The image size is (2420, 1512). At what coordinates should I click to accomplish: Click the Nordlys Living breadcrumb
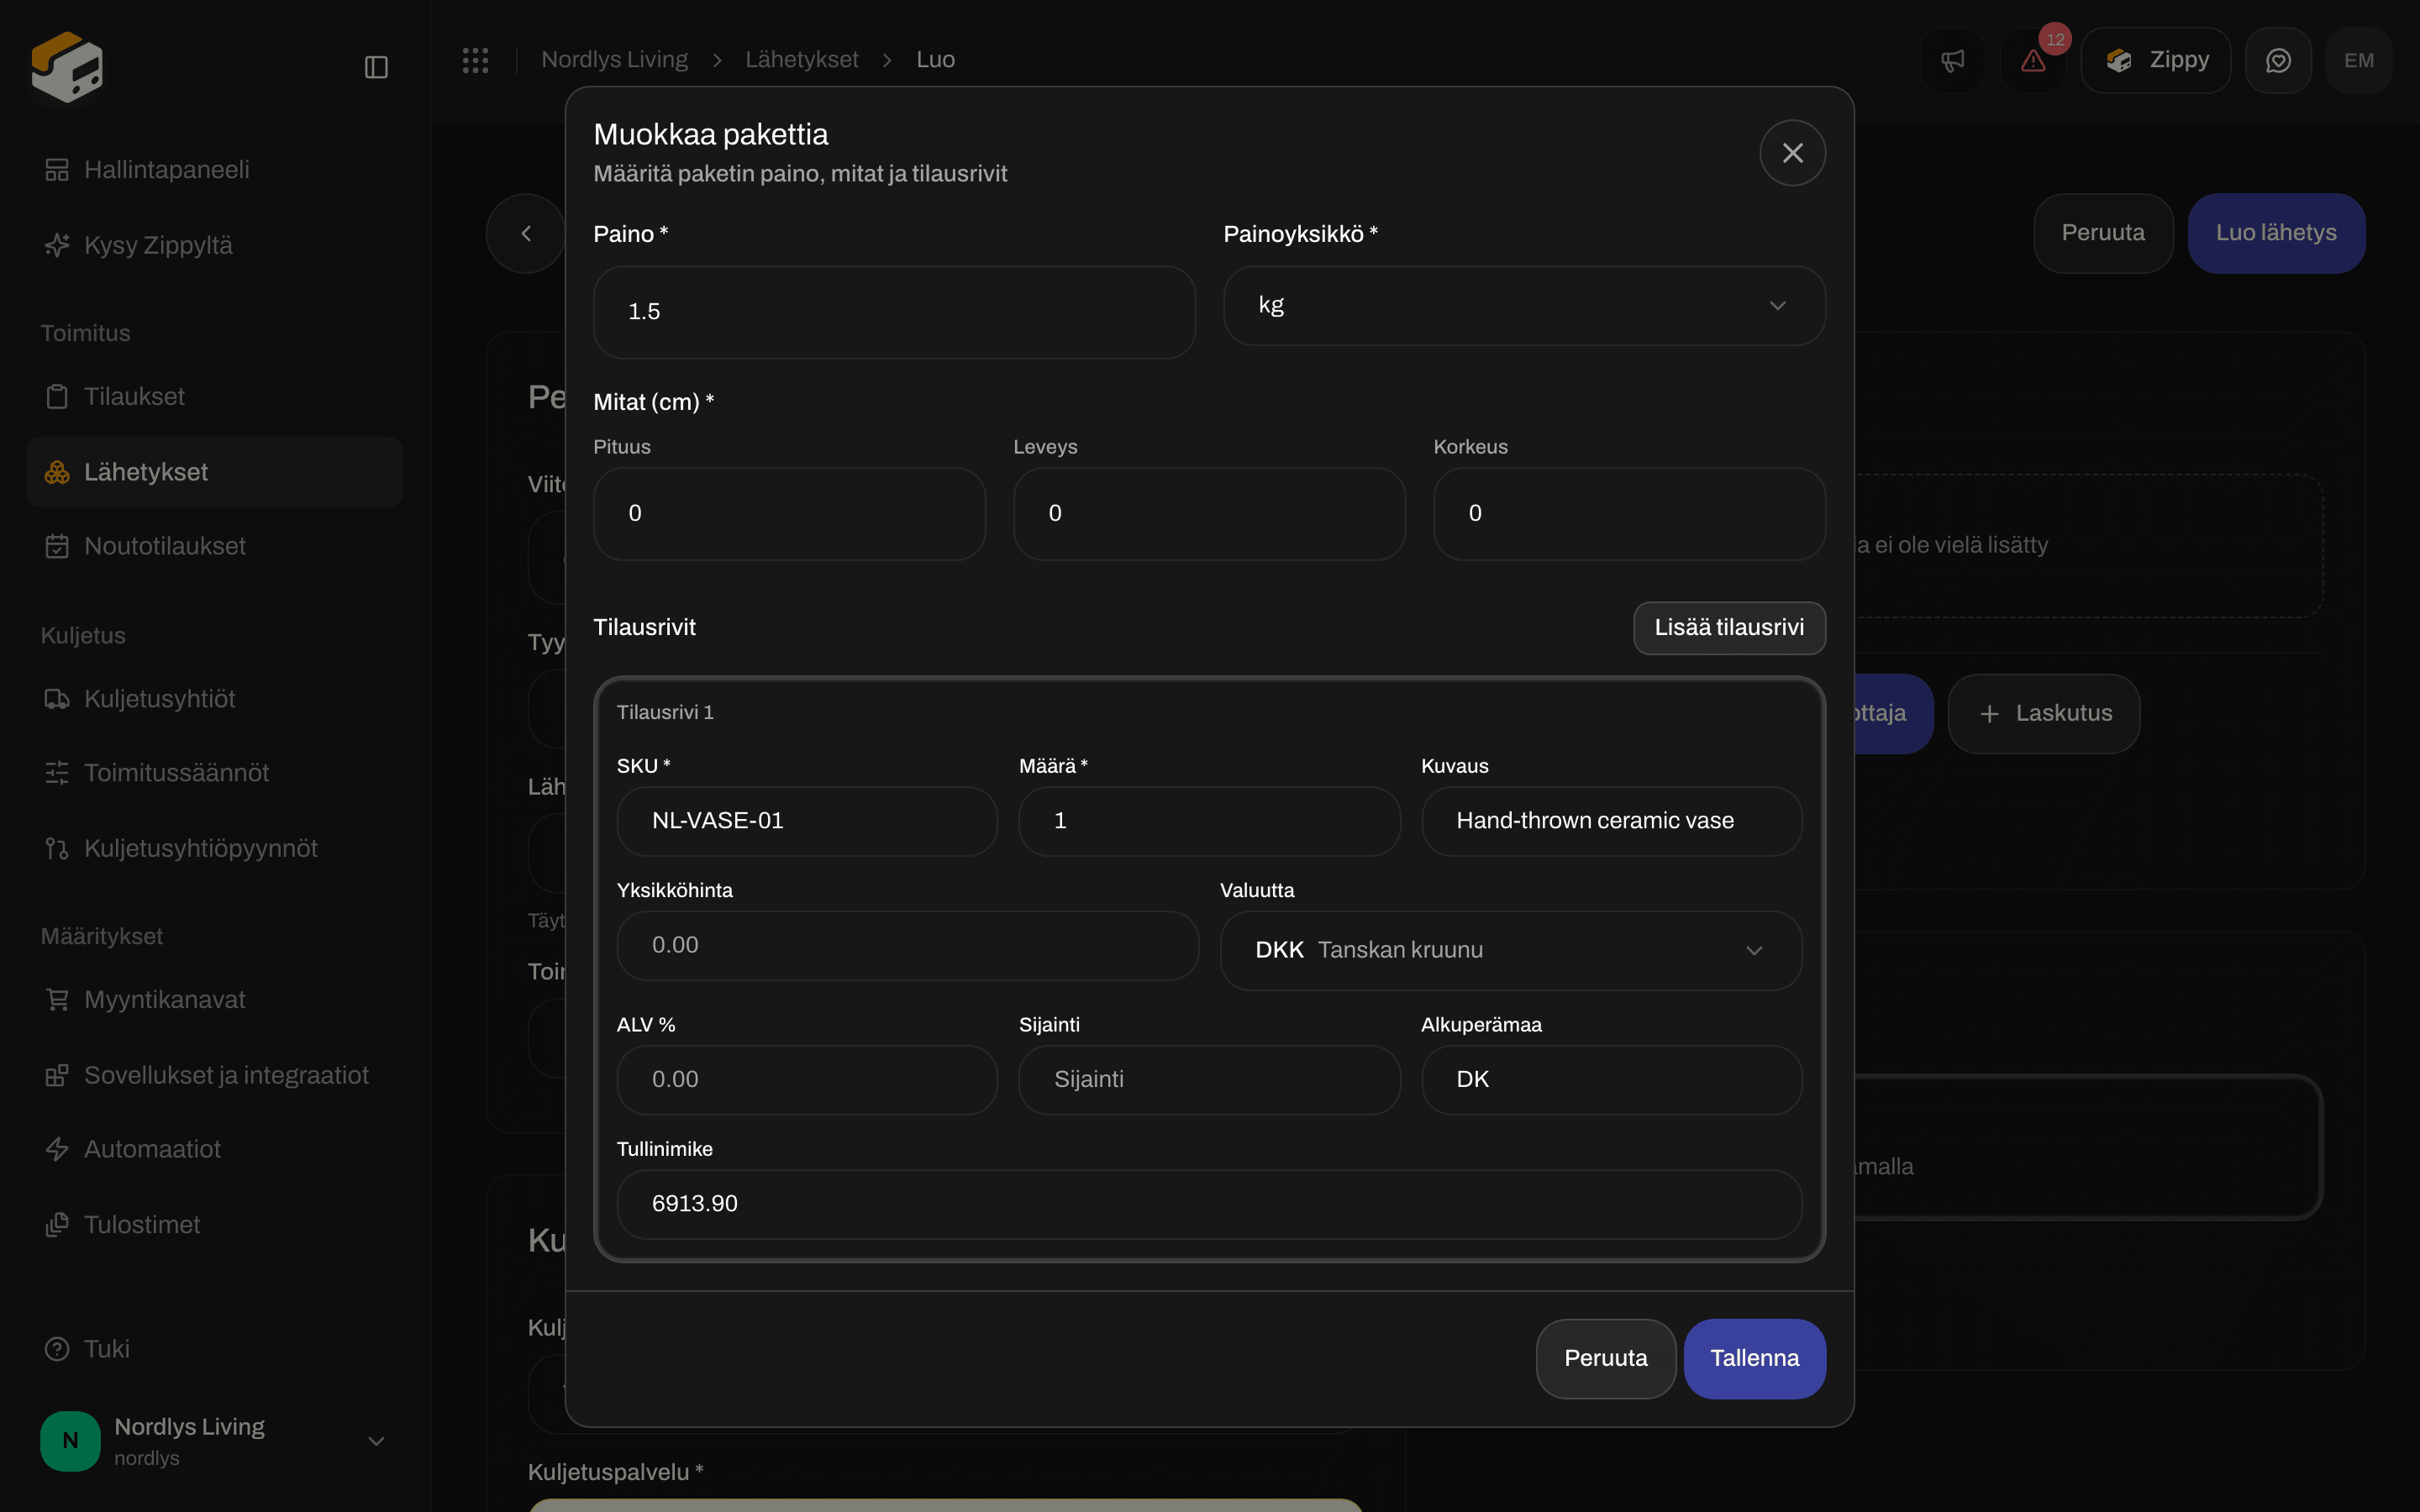point(614,60)
